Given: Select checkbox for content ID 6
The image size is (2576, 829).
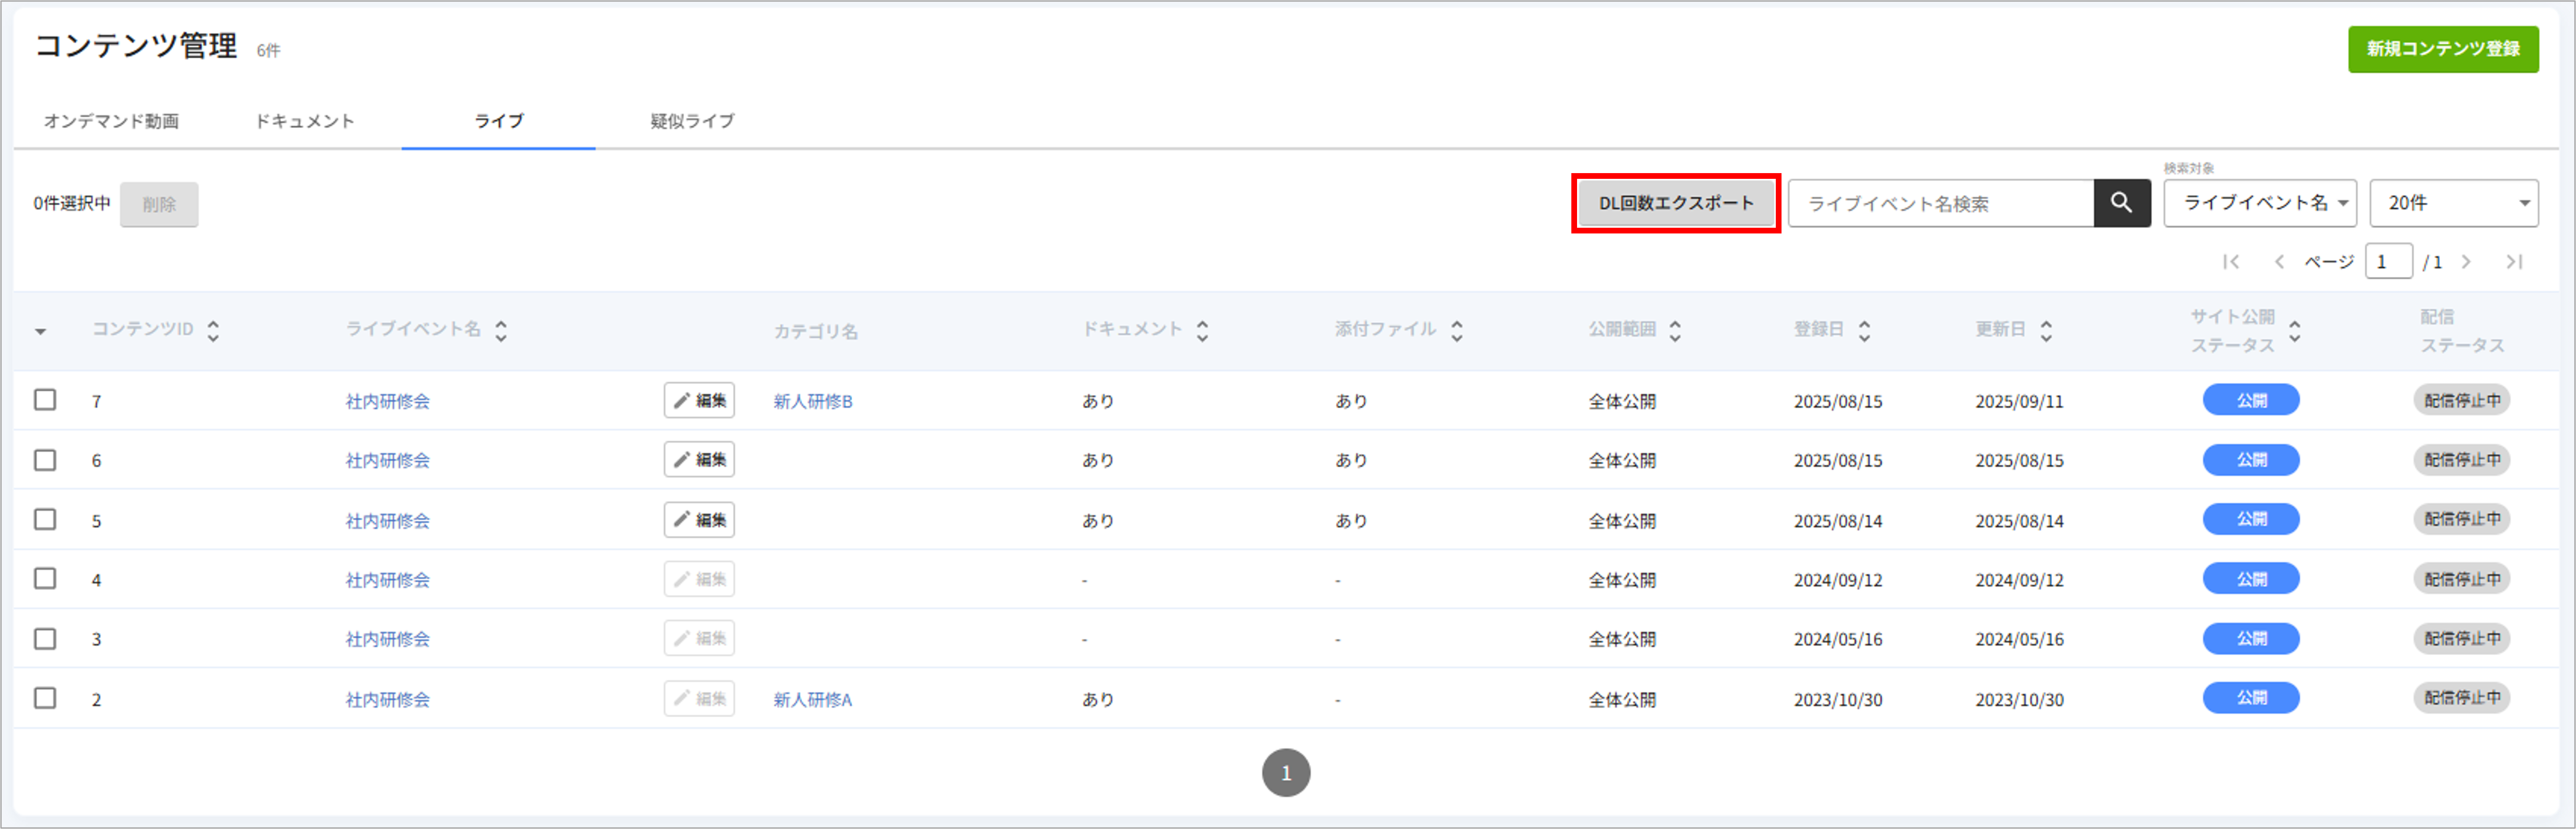Looking at the screenshot, I should pyautogui.click(x=45, y=460).
